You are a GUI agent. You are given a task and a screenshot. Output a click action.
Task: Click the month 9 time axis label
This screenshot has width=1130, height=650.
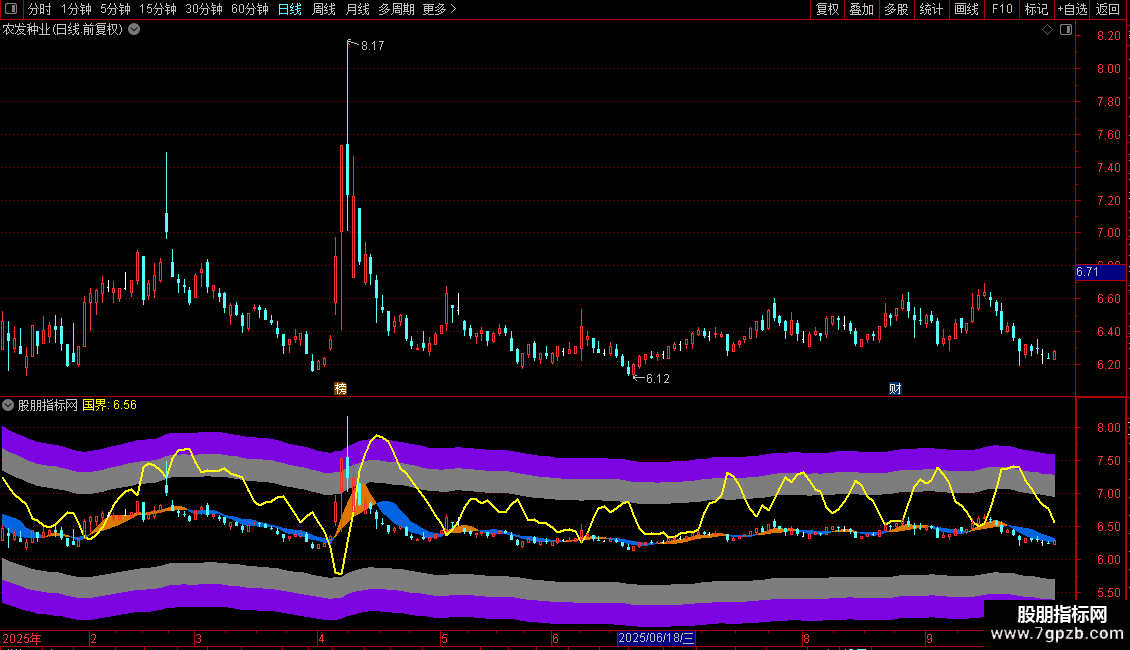[929, 638]
